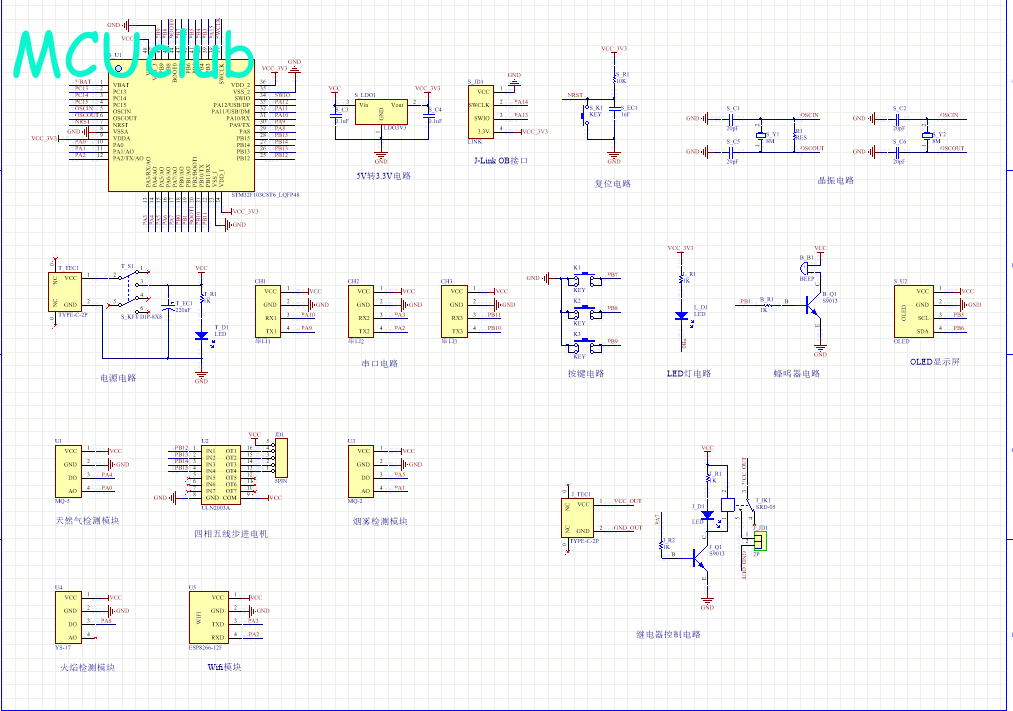Select the J_TEC1 TYPE-C-2P output connector
Viewport: 1013px width, 711px height.
pyautogui.click(x=578, y=517)
